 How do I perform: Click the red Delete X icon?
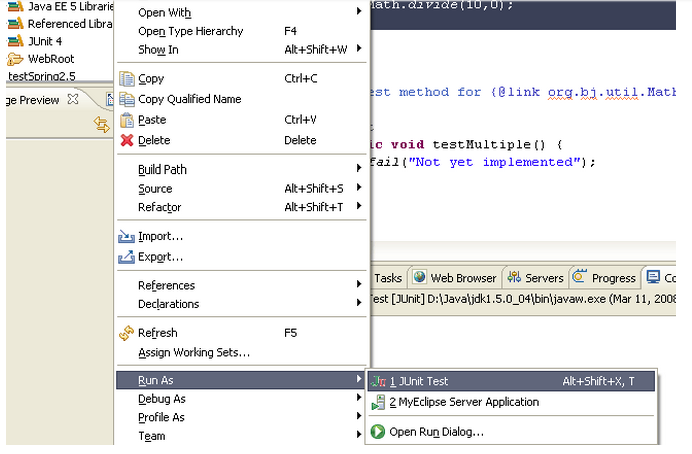pos(127,141)
